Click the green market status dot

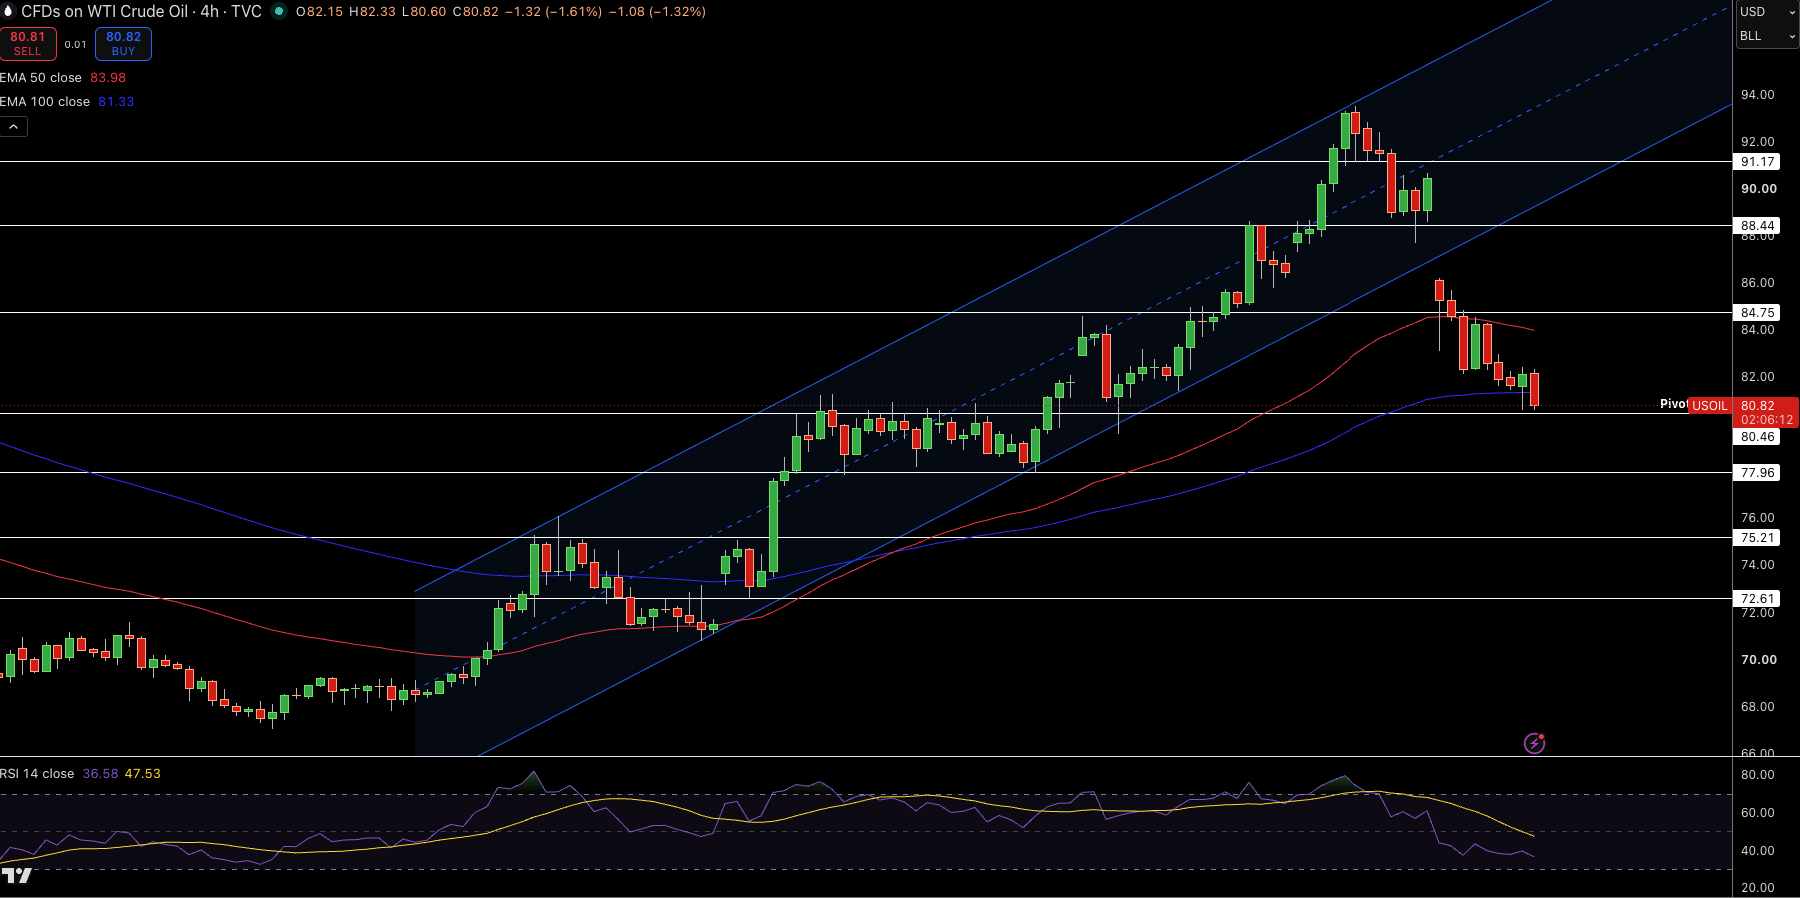279,11
